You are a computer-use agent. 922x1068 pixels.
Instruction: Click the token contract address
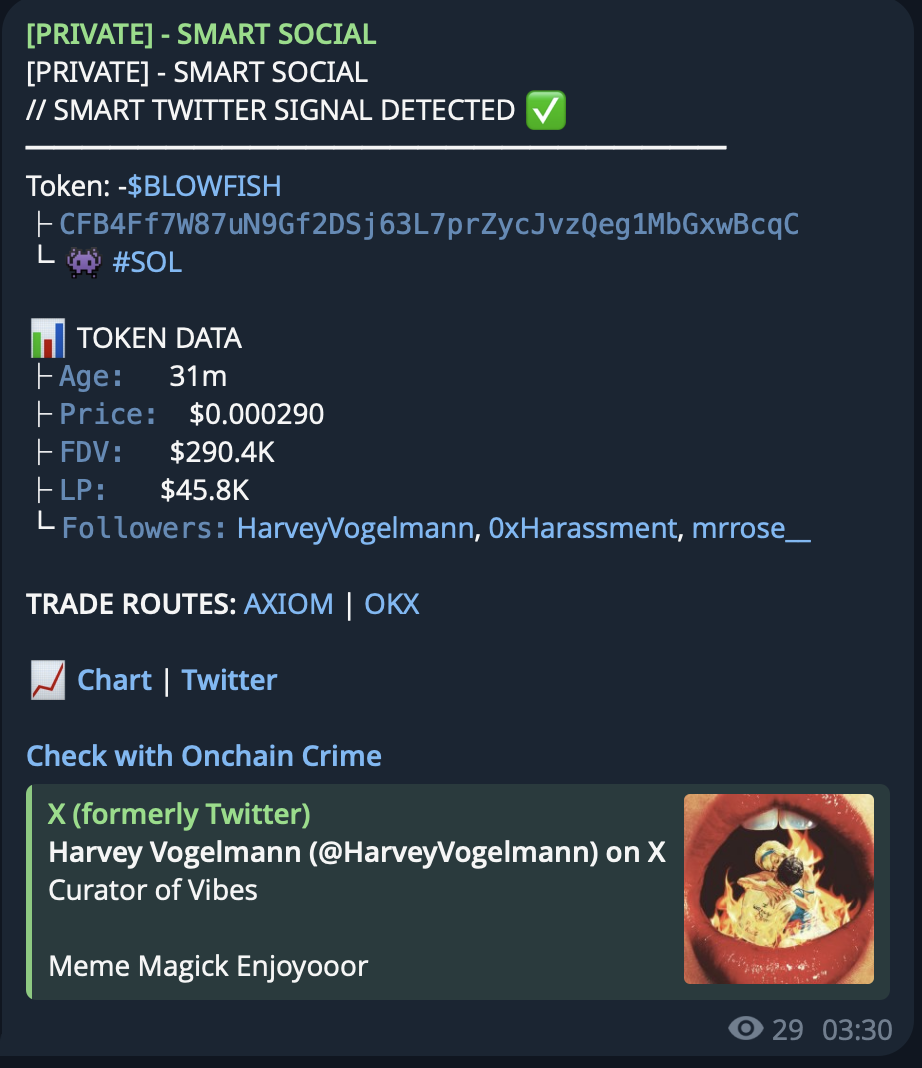[428, 224]
